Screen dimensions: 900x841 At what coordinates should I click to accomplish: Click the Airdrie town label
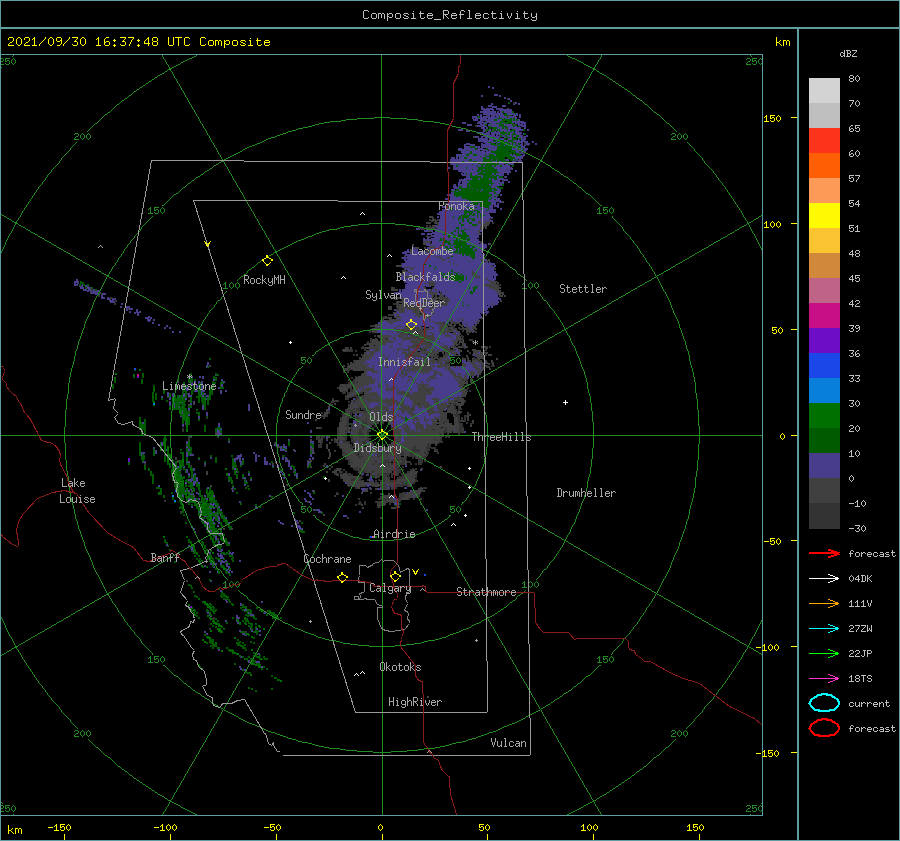(394, 534)
